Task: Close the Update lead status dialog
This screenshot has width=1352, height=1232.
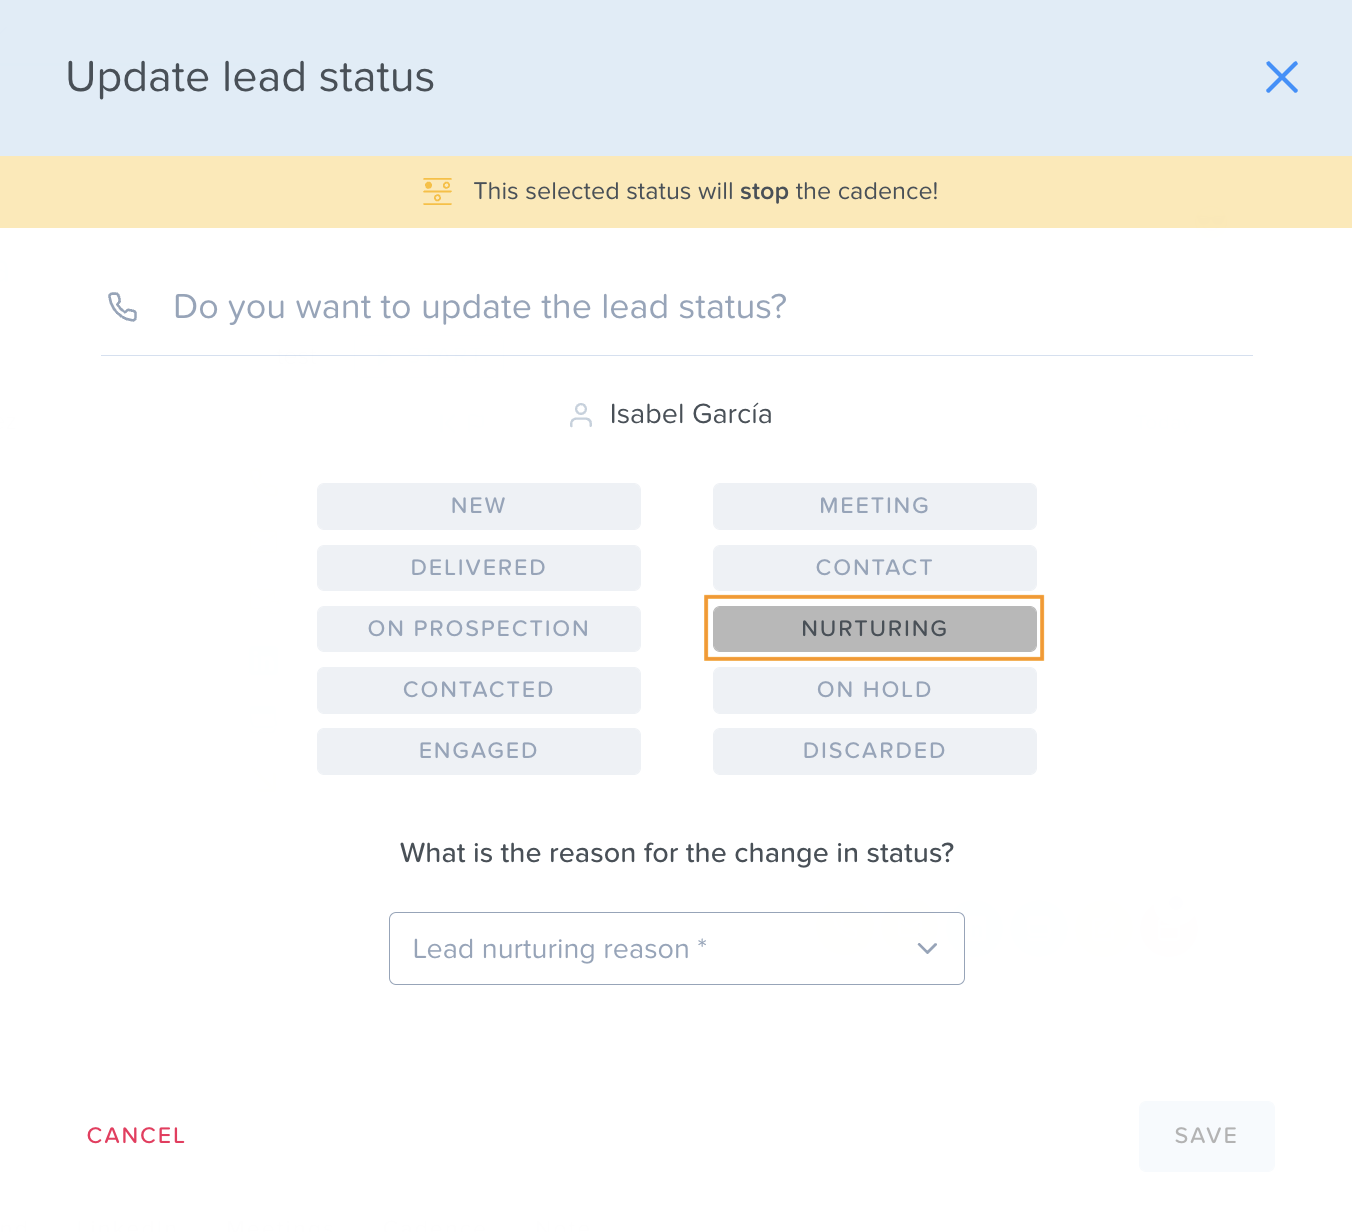Action: click(1281, 77)
